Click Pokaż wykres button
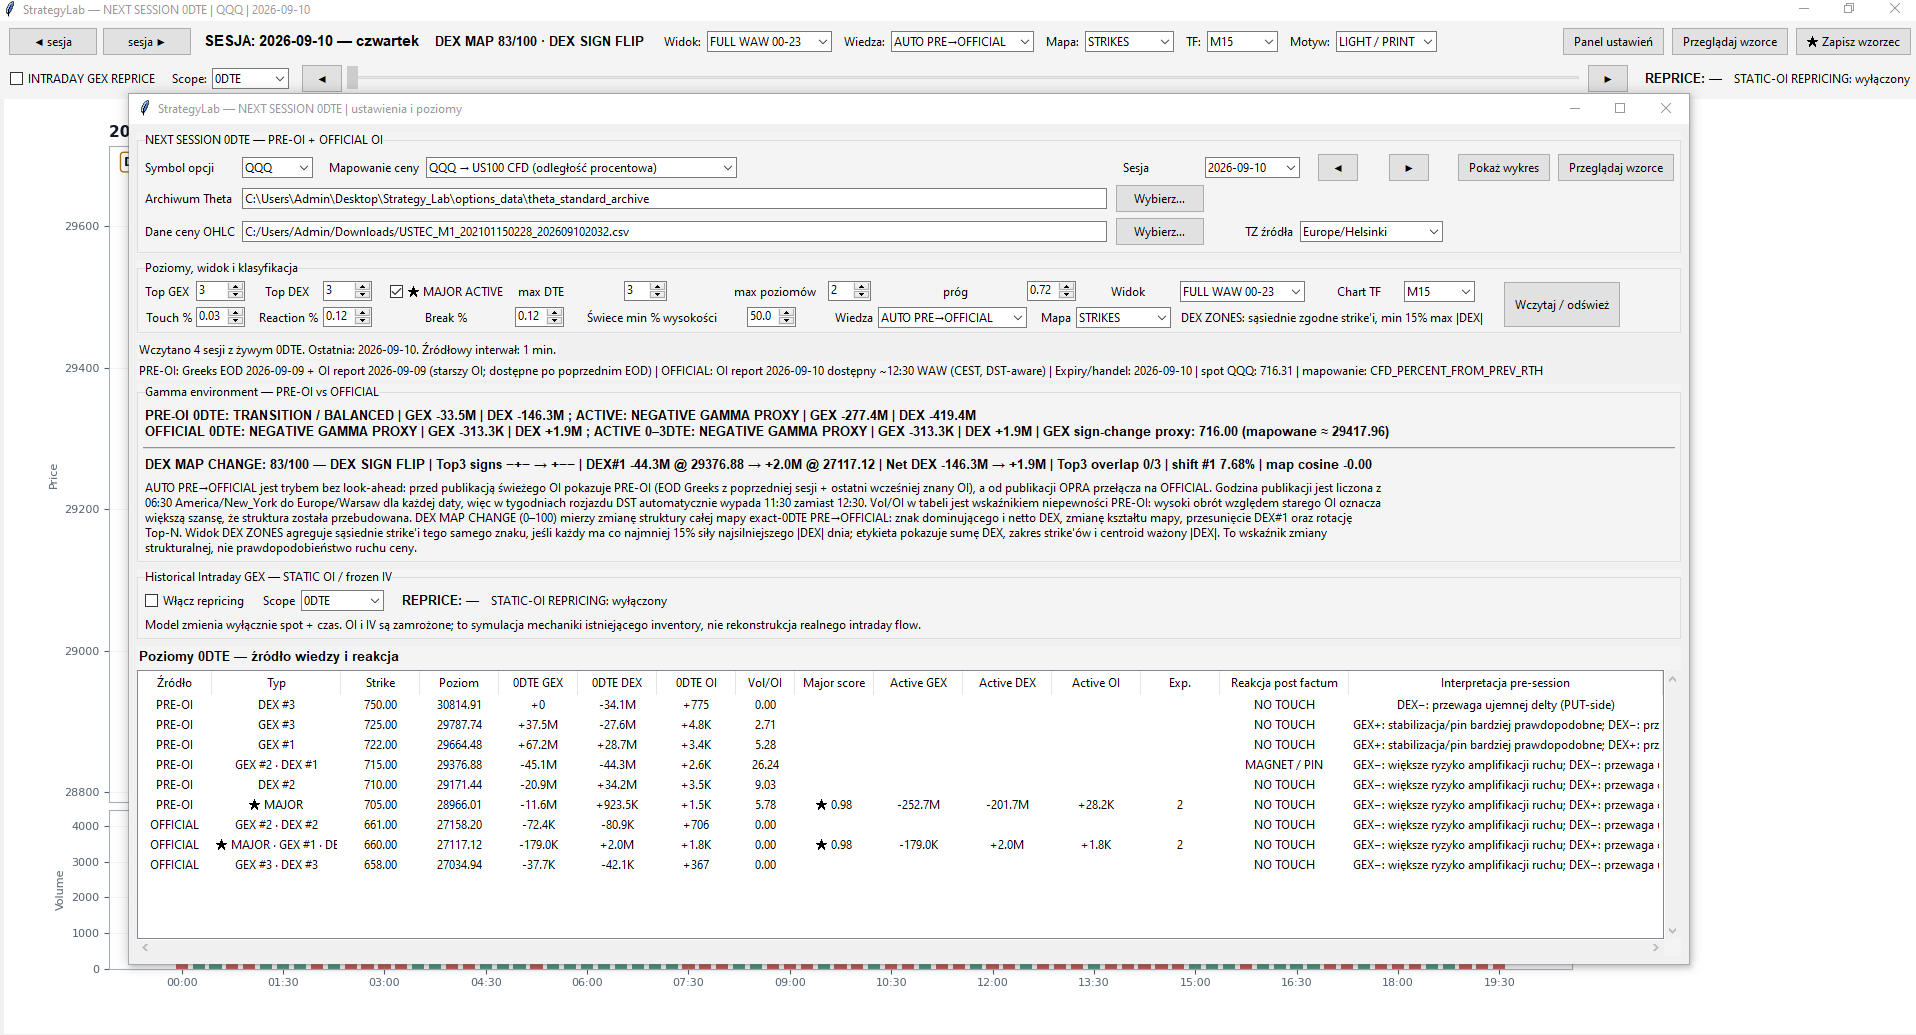Image resolution: width=1916 pixels, height=1035 pixels. [1503, 168]
